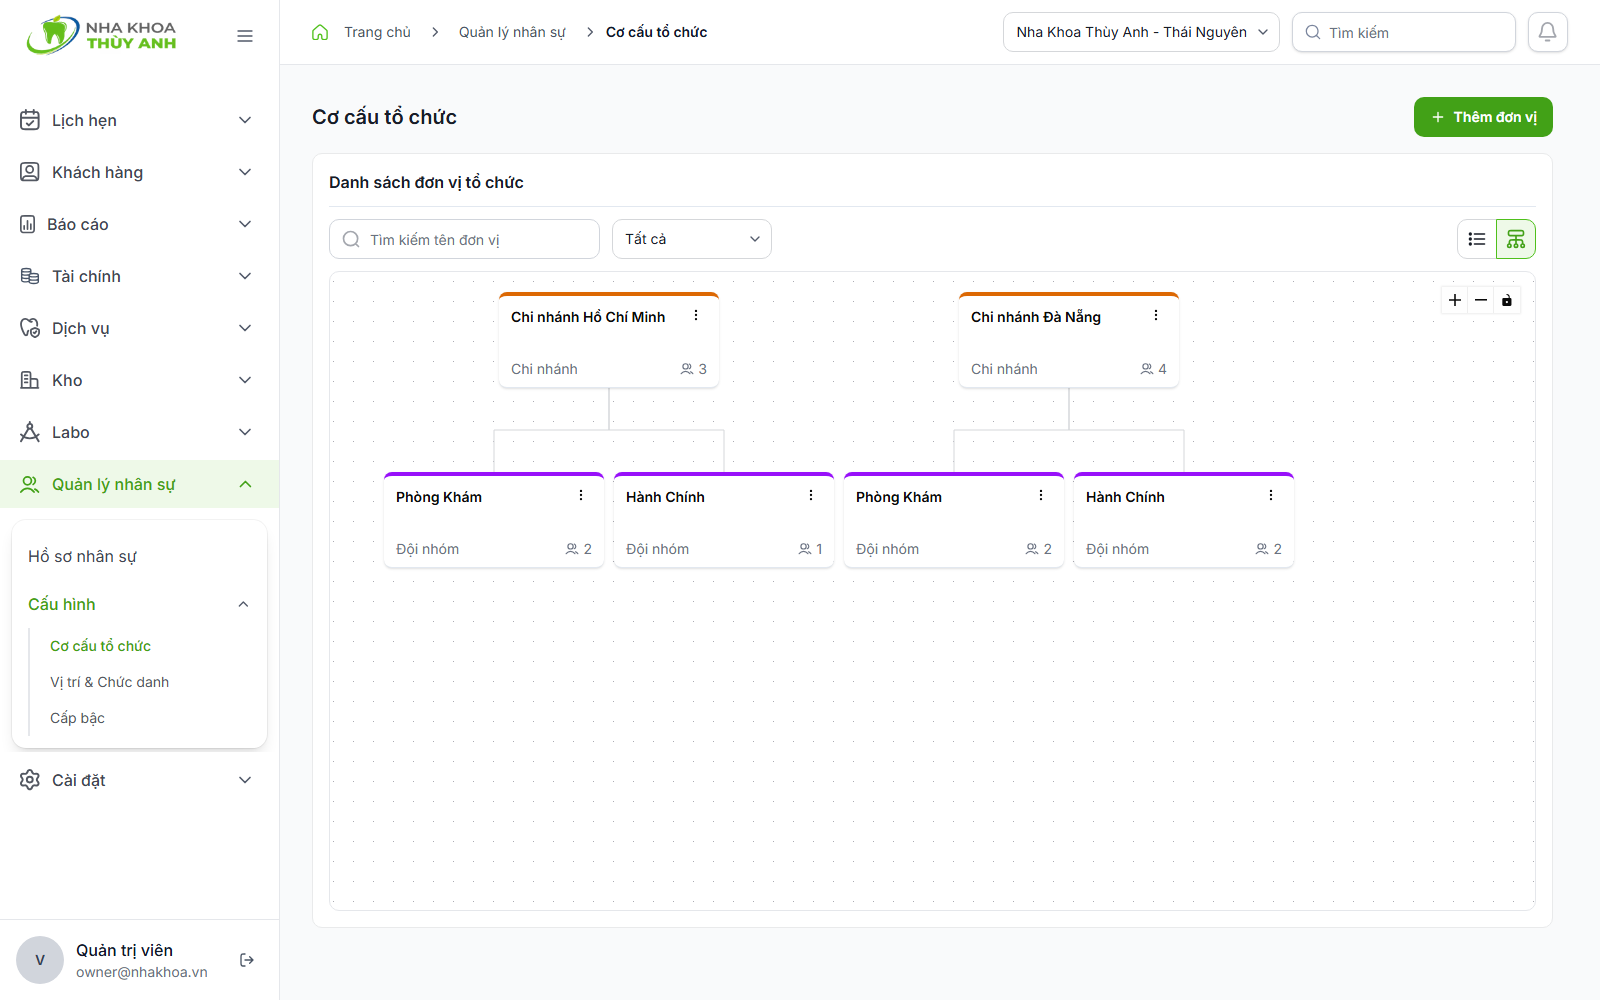Expand the Cài đặt menu

(x=140, y=780)
